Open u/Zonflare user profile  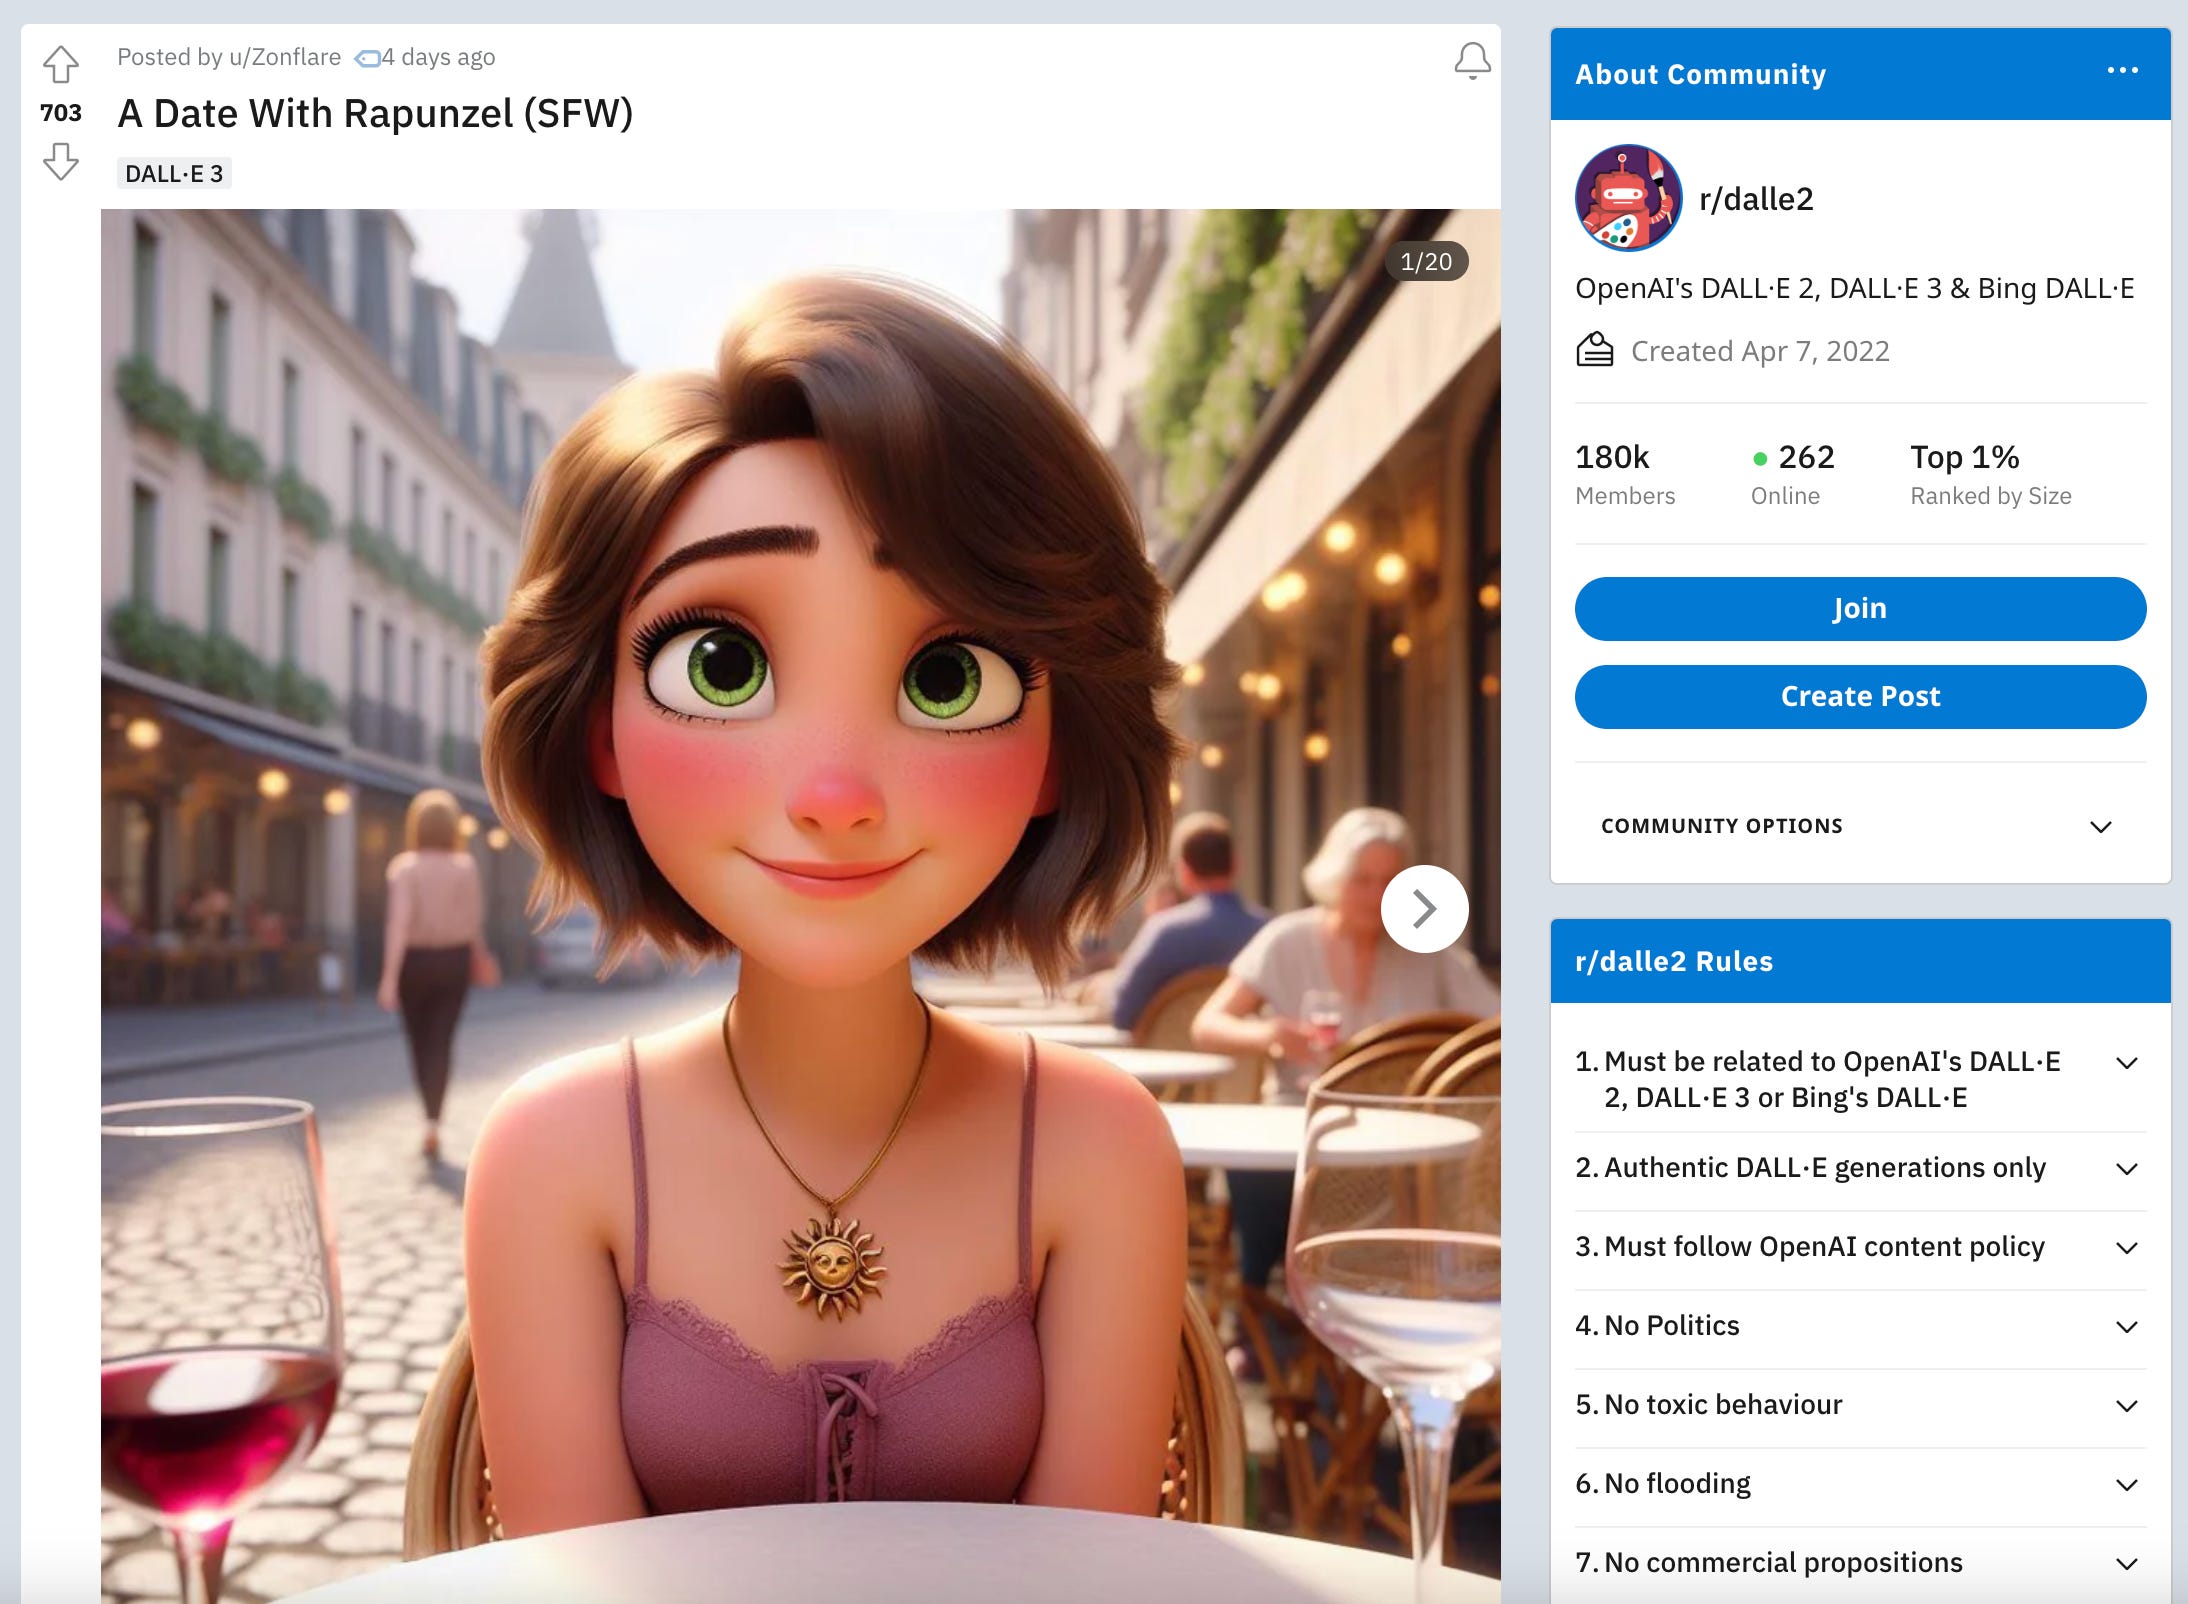pos(285,57)
